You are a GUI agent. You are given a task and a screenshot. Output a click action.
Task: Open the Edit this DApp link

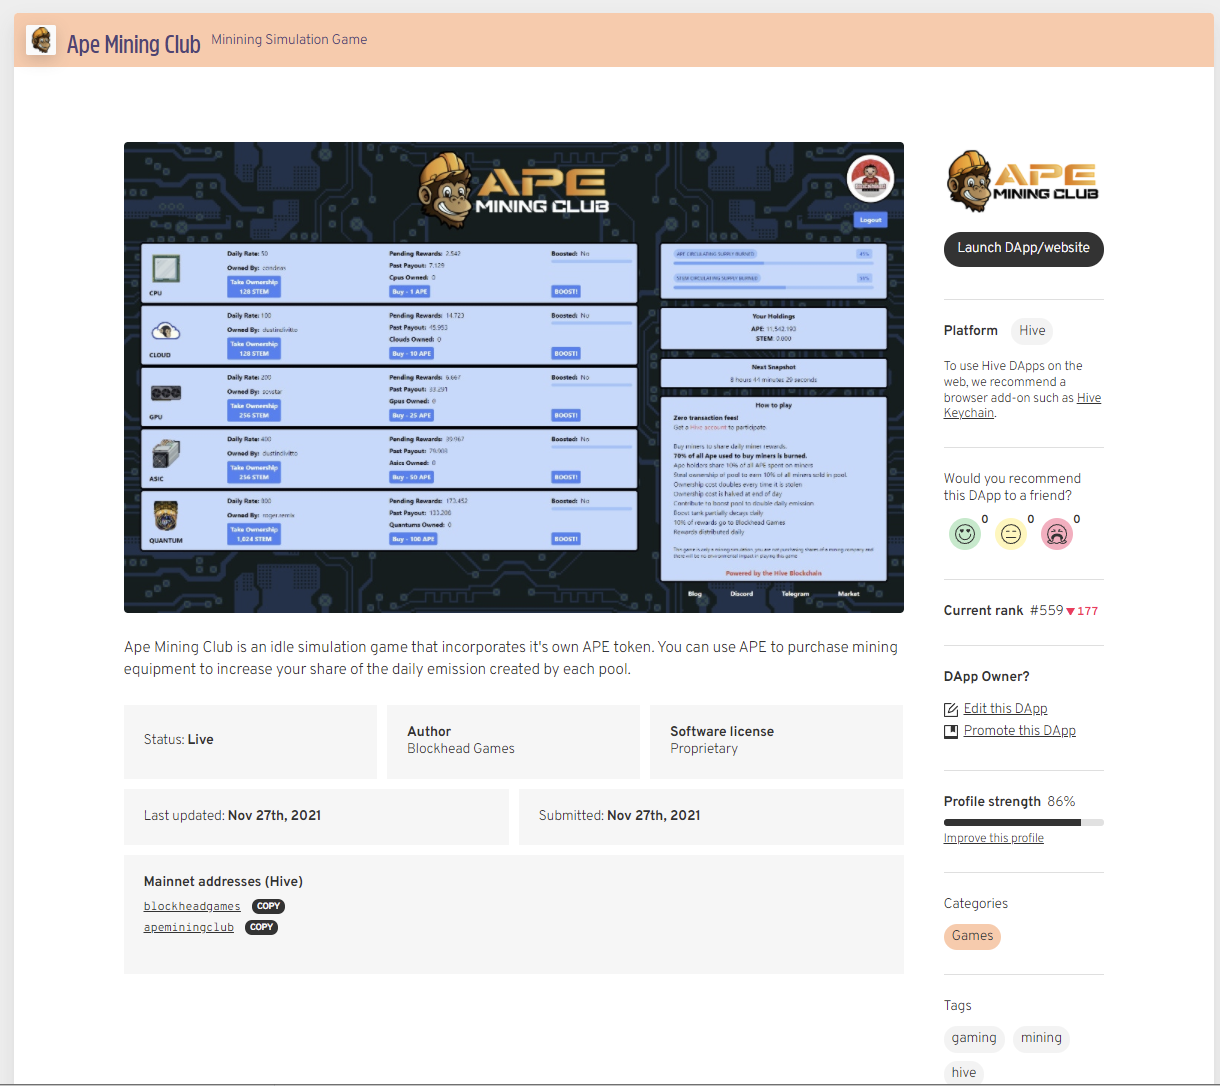tap(1005, 708)
